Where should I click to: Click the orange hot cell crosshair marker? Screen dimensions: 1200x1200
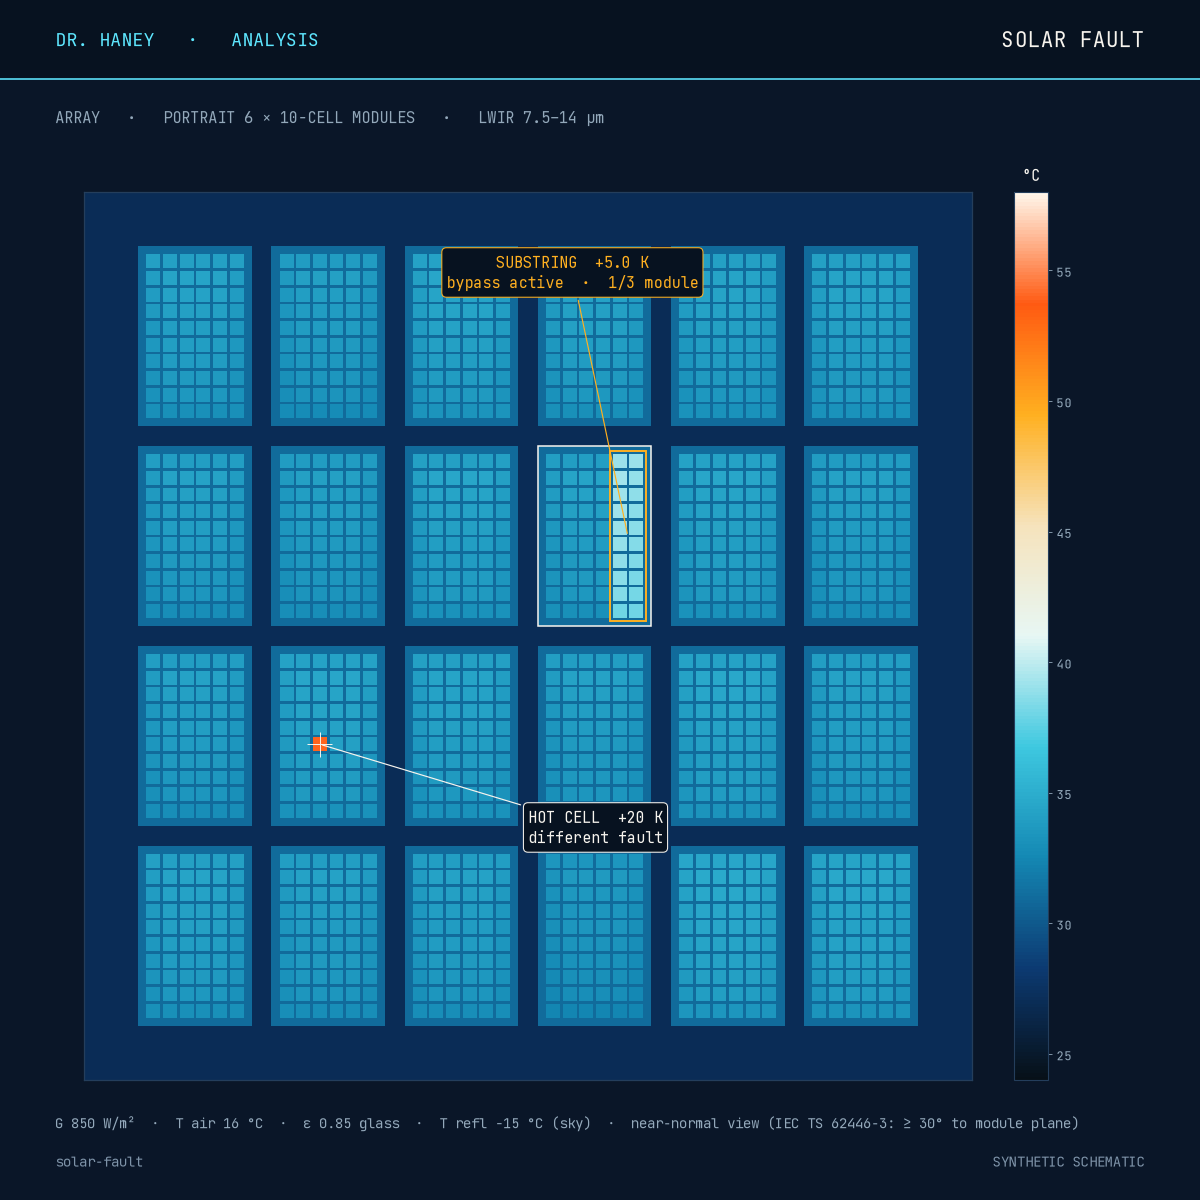(320, 744)
